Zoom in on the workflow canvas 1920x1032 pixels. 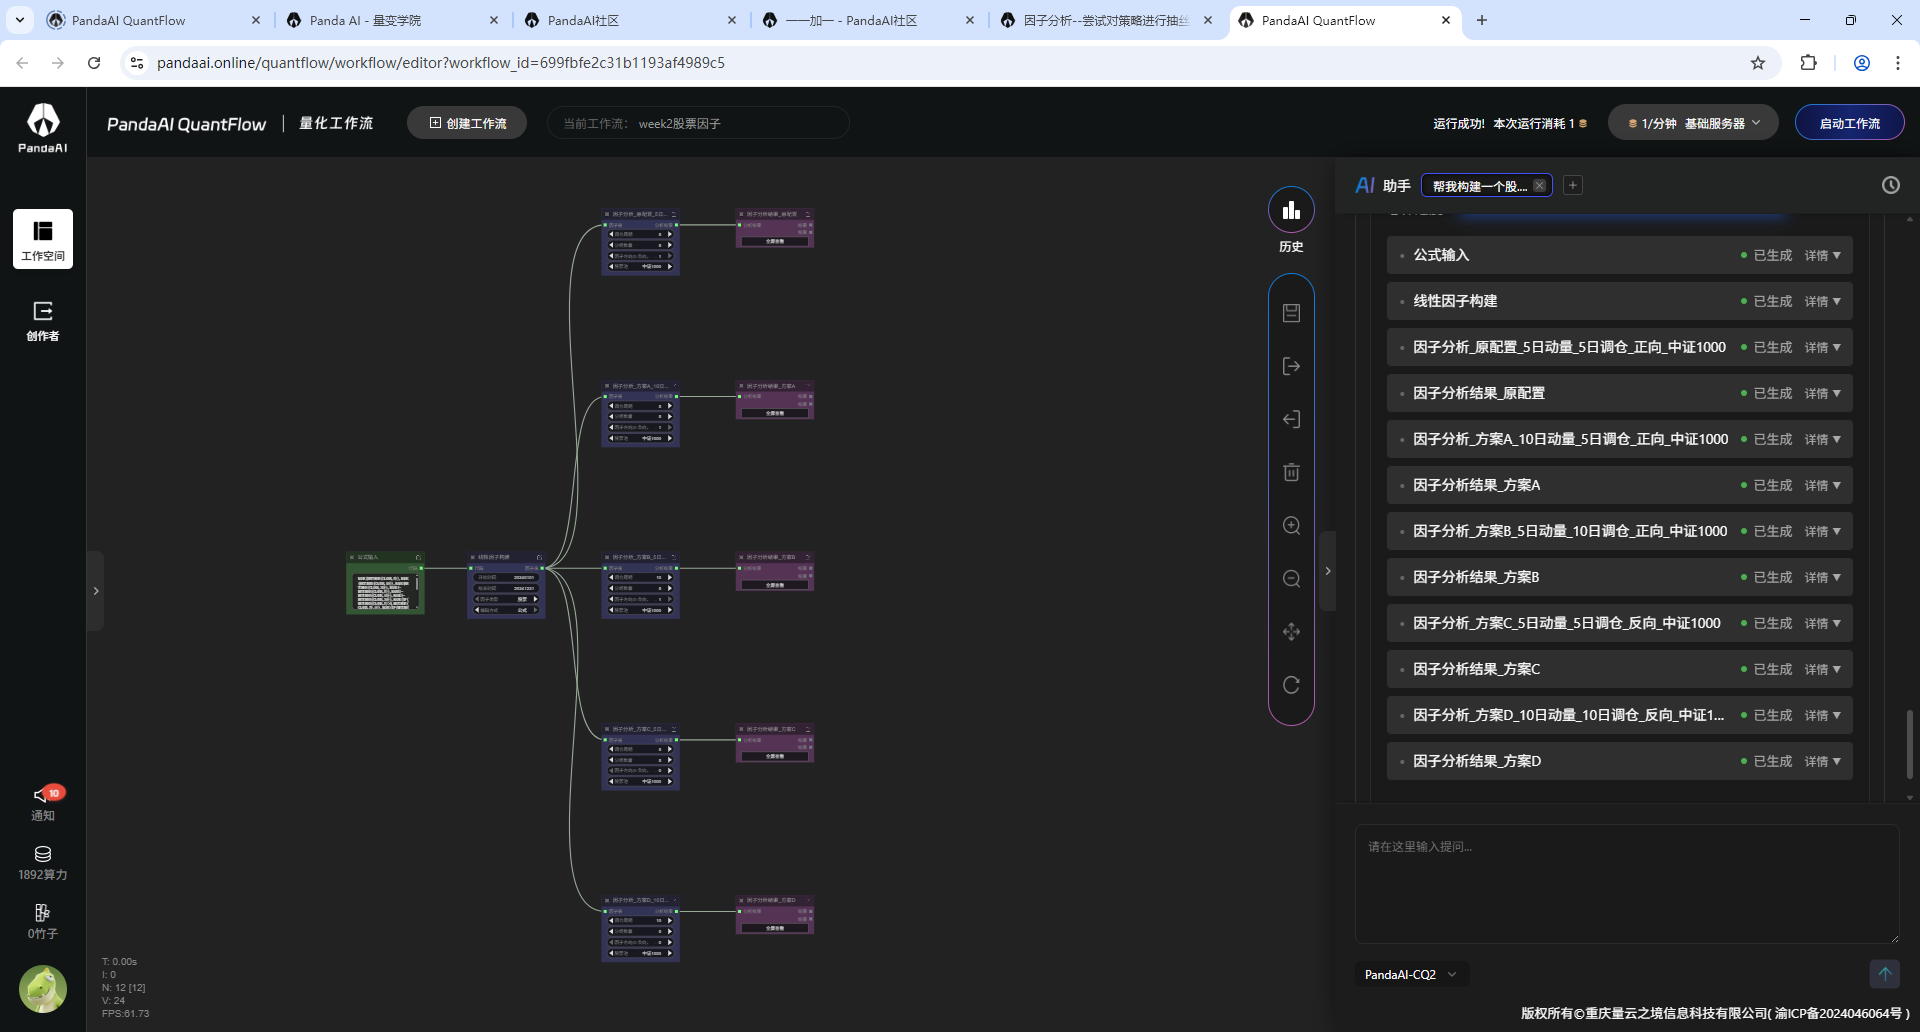(x=1291, y=526)
